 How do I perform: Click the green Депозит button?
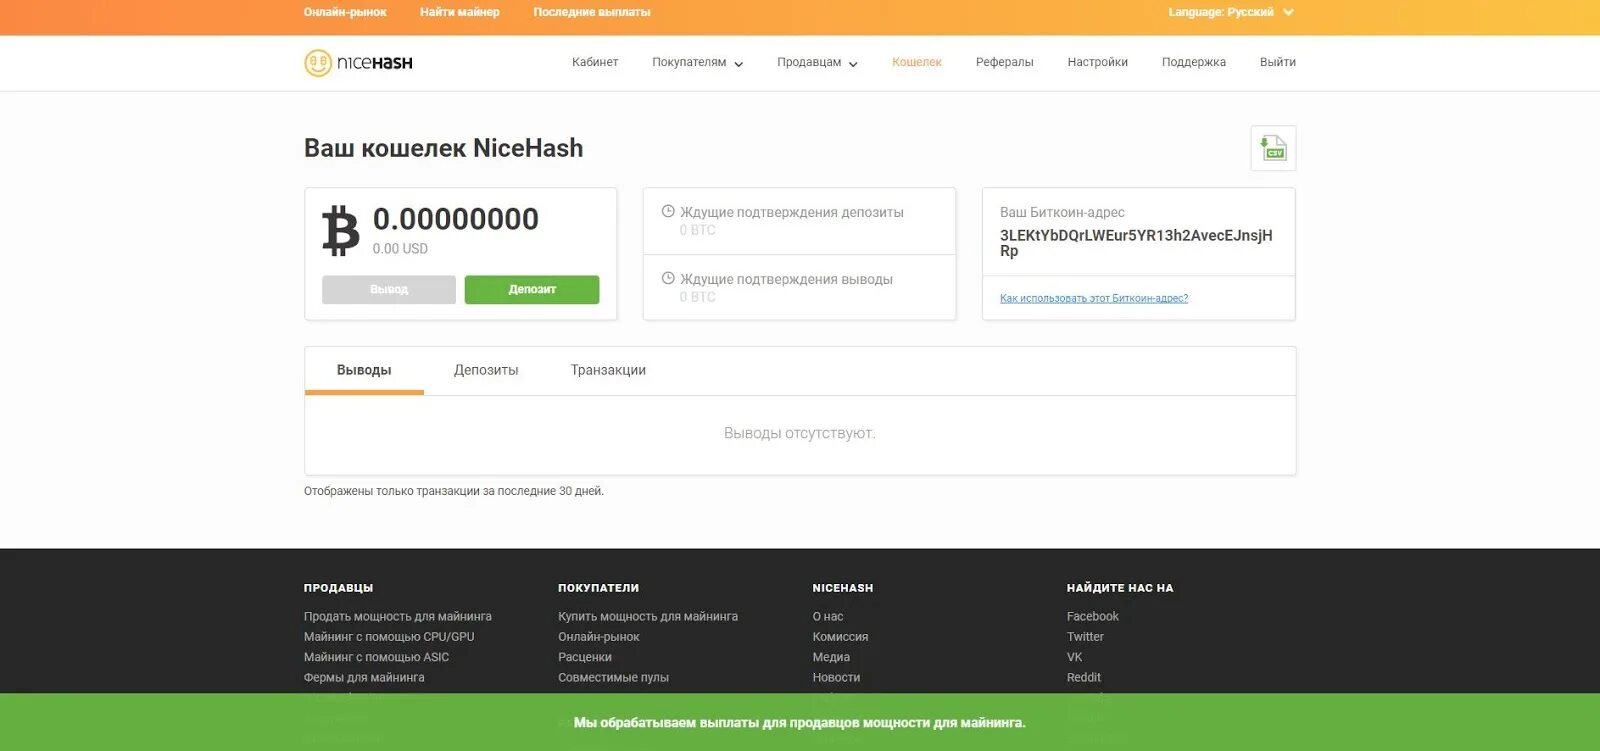[x=532, y=289]
